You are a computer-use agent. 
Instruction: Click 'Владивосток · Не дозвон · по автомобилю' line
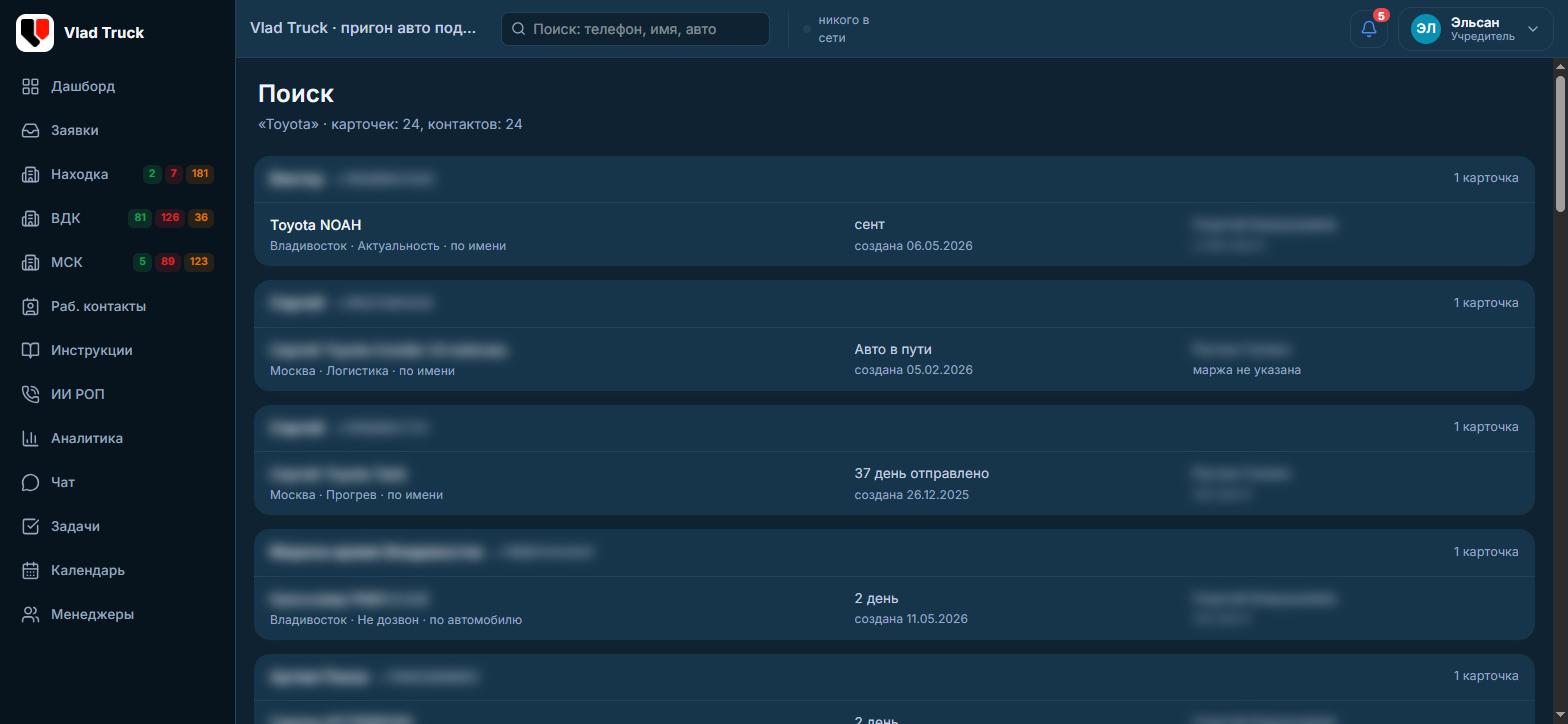coord(396,620)
